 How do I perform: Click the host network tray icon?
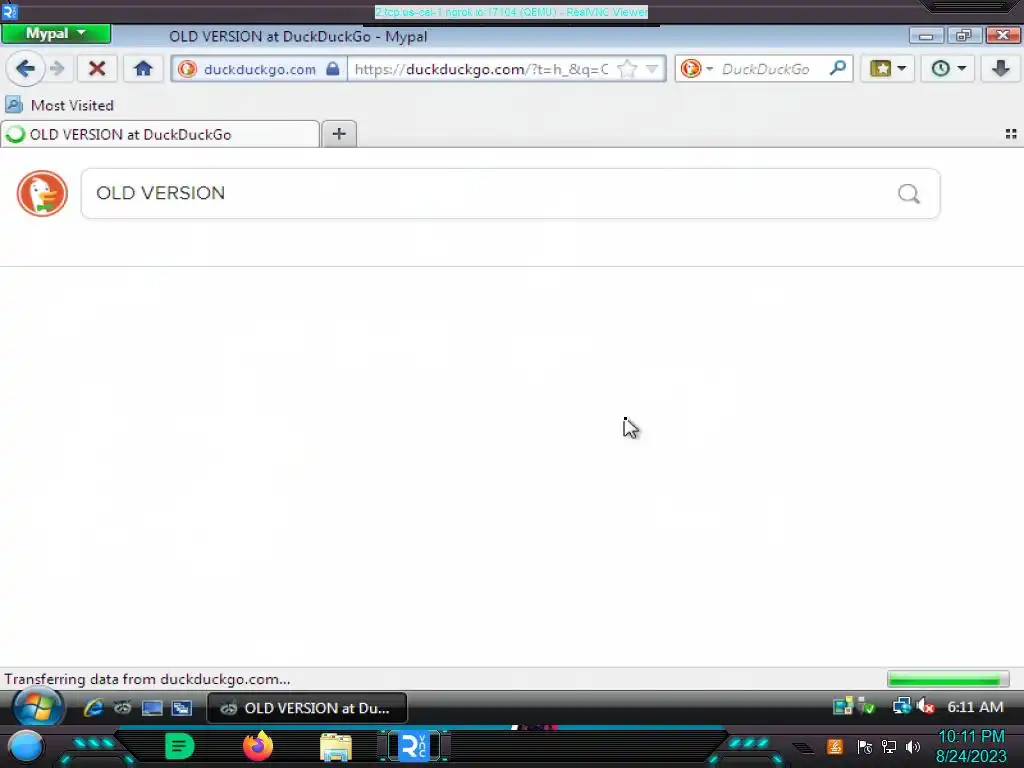[889, 747]
